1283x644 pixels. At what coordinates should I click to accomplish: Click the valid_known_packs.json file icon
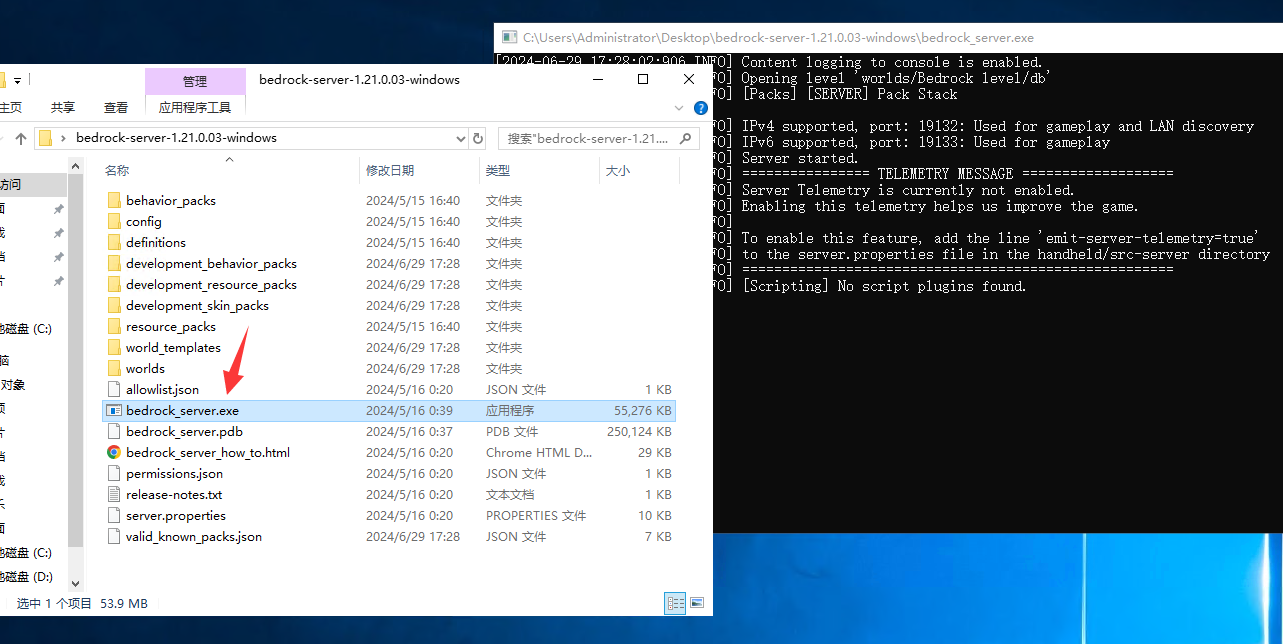click(x=114, y=536)
